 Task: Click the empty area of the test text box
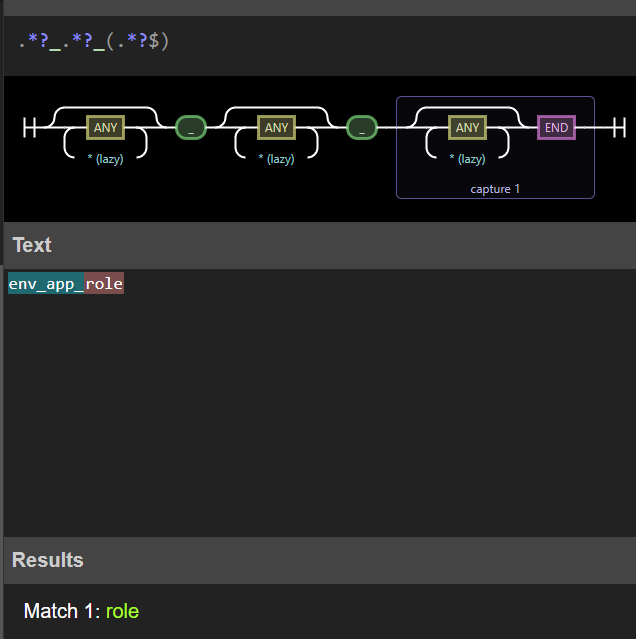point(318,410)
